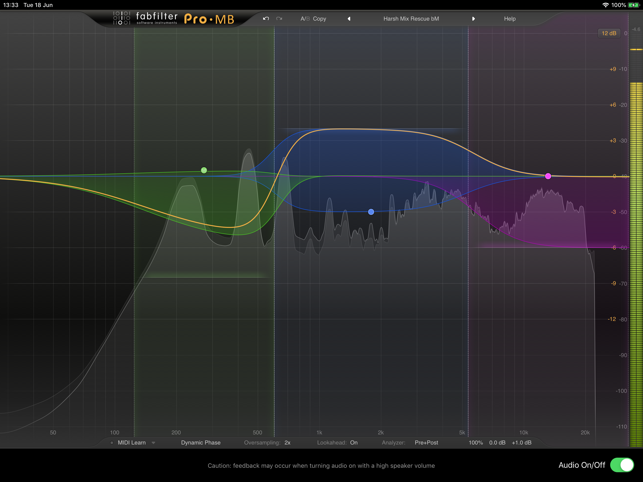Click the green band threshold range bar

click(207, 275)
